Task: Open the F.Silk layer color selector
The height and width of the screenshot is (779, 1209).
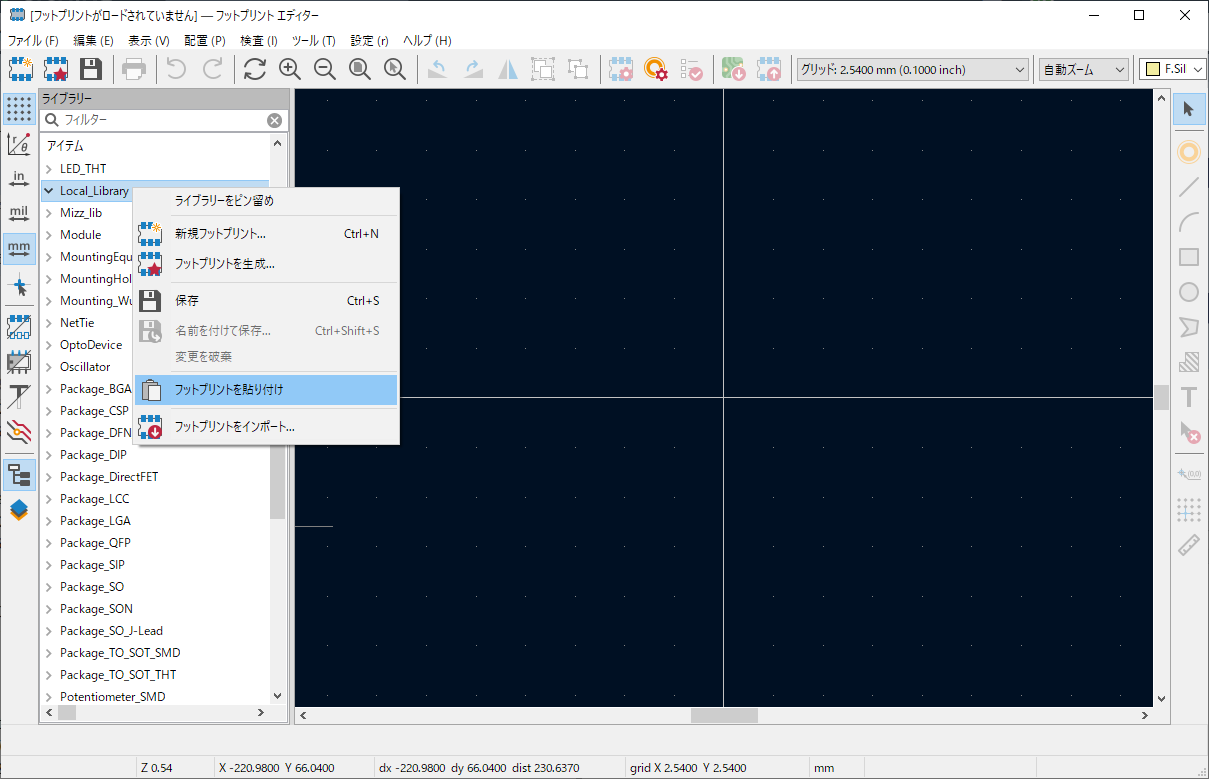Action: click(x=1173, y=69)
